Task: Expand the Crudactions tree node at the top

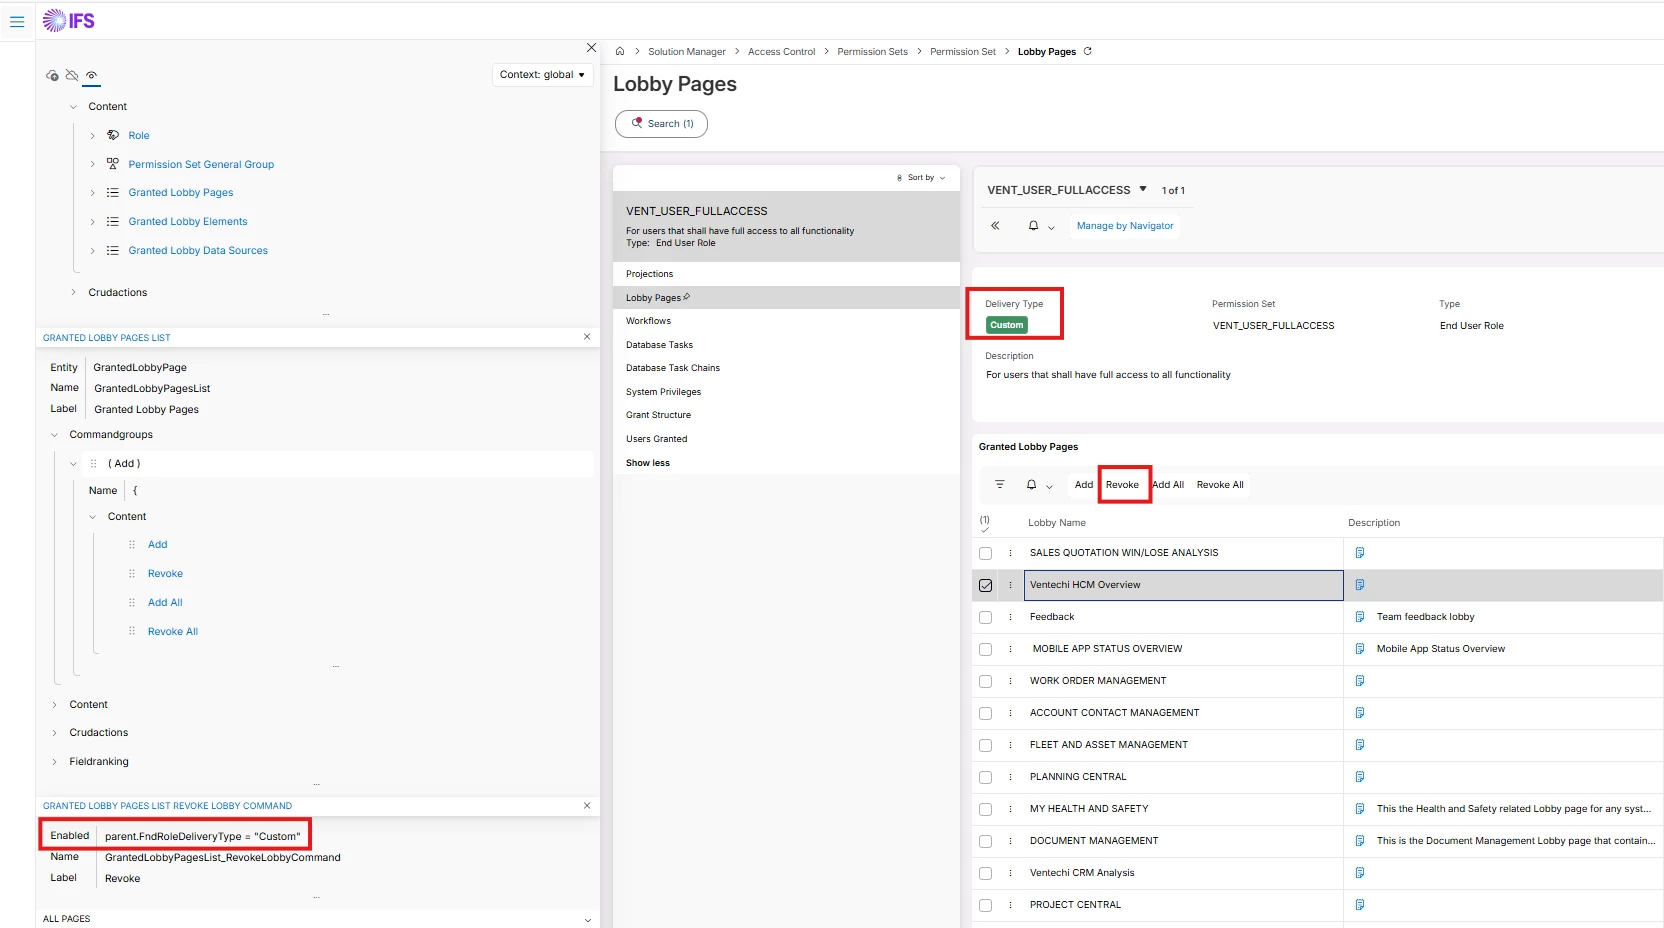Action: (x=74, y=293)
